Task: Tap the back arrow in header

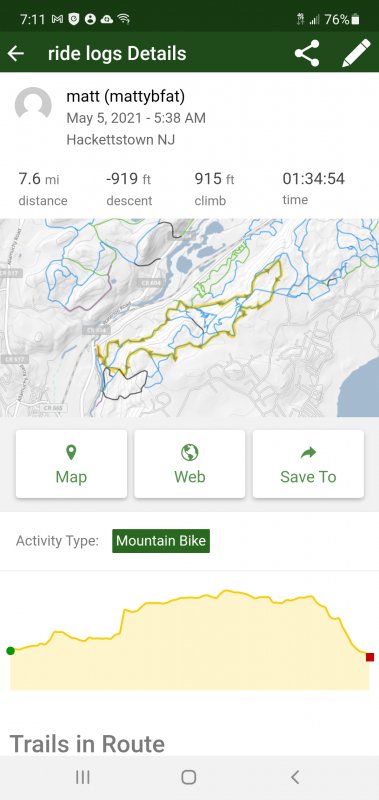Action: coord(16,53)
